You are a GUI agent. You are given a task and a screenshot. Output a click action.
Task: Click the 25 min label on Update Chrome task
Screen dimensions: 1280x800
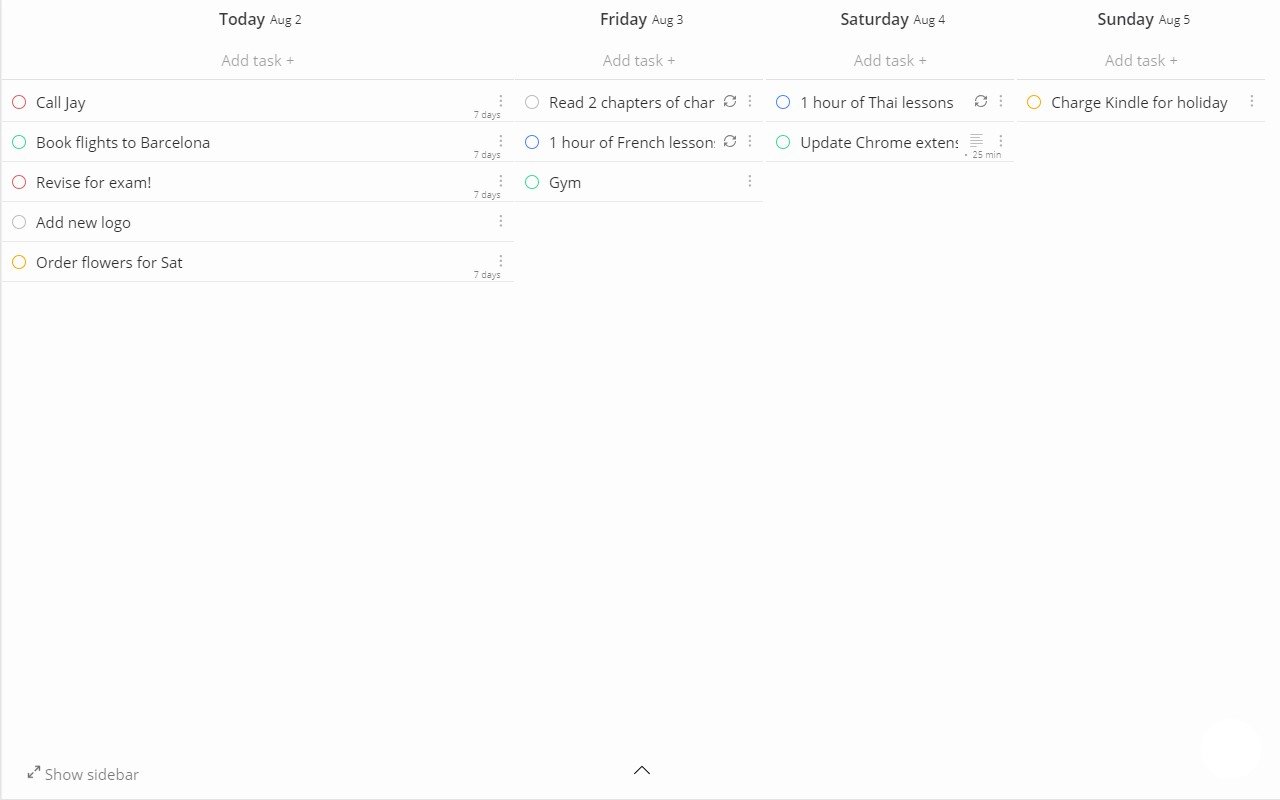tap(986, 155)
